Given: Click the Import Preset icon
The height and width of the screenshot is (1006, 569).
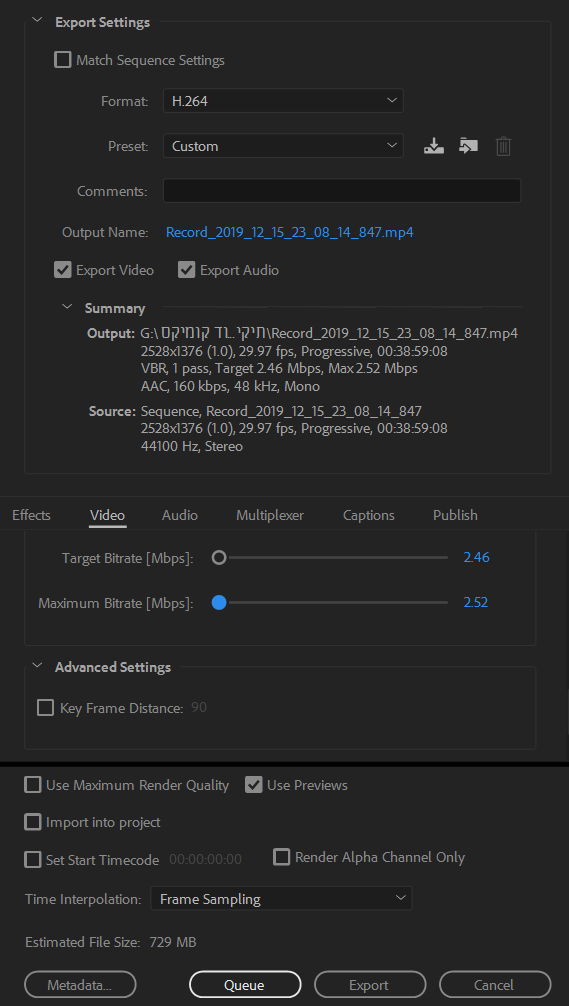Looking at the screenshot, I should [468, 146].
